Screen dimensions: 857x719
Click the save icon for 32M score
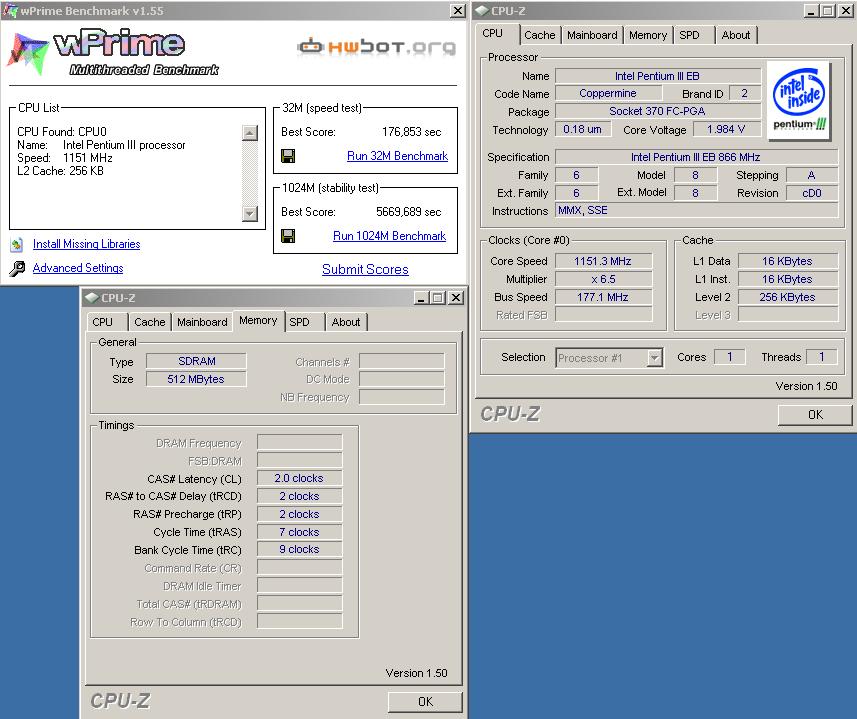tap(288, 156)
